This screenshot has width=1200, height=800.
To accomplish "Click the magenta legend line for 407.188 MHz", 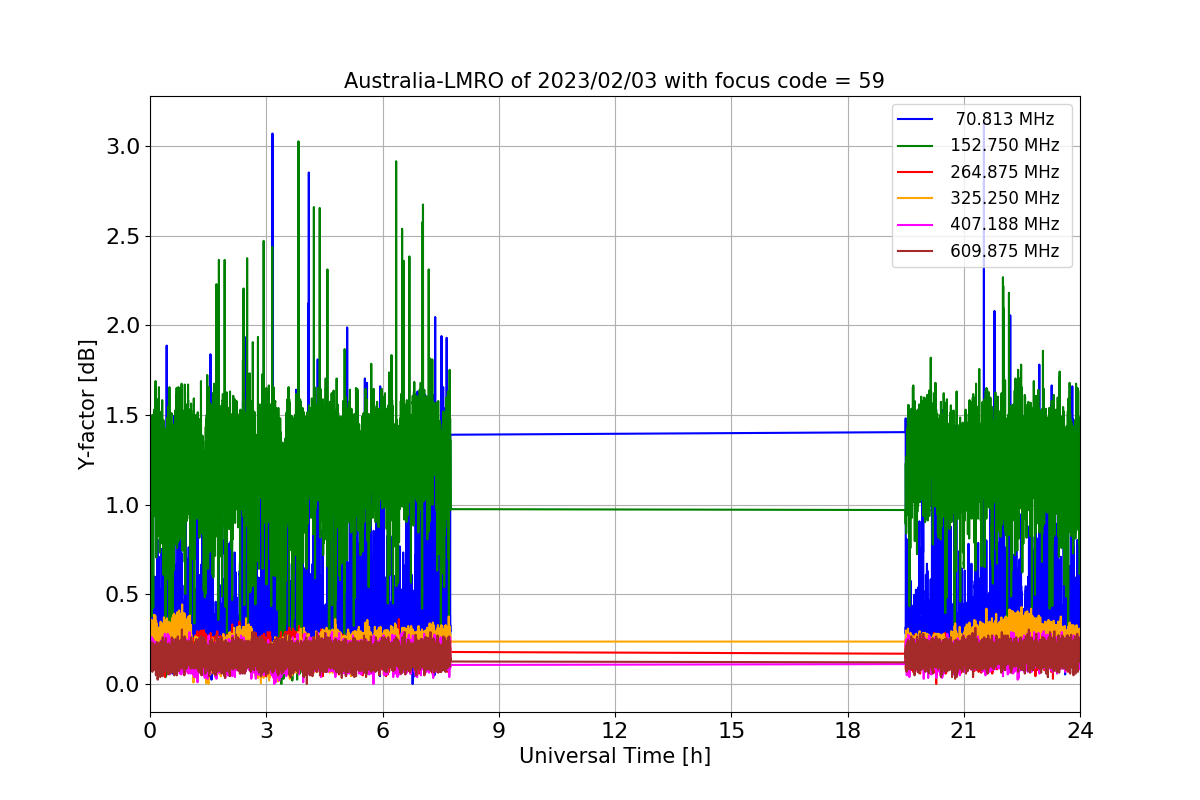I will (916, 225).
